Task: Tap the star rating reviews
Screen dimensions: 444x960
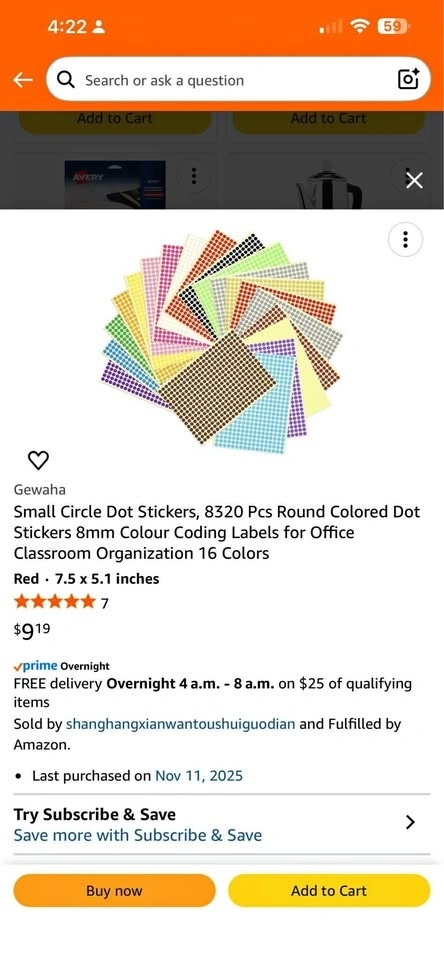Action: coord(61,602)
